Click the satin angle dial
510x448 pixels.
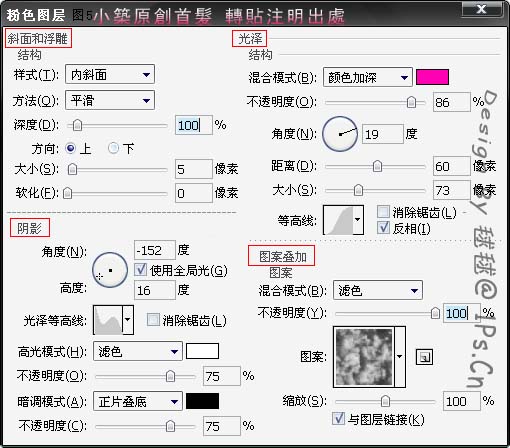click(340, 134)
